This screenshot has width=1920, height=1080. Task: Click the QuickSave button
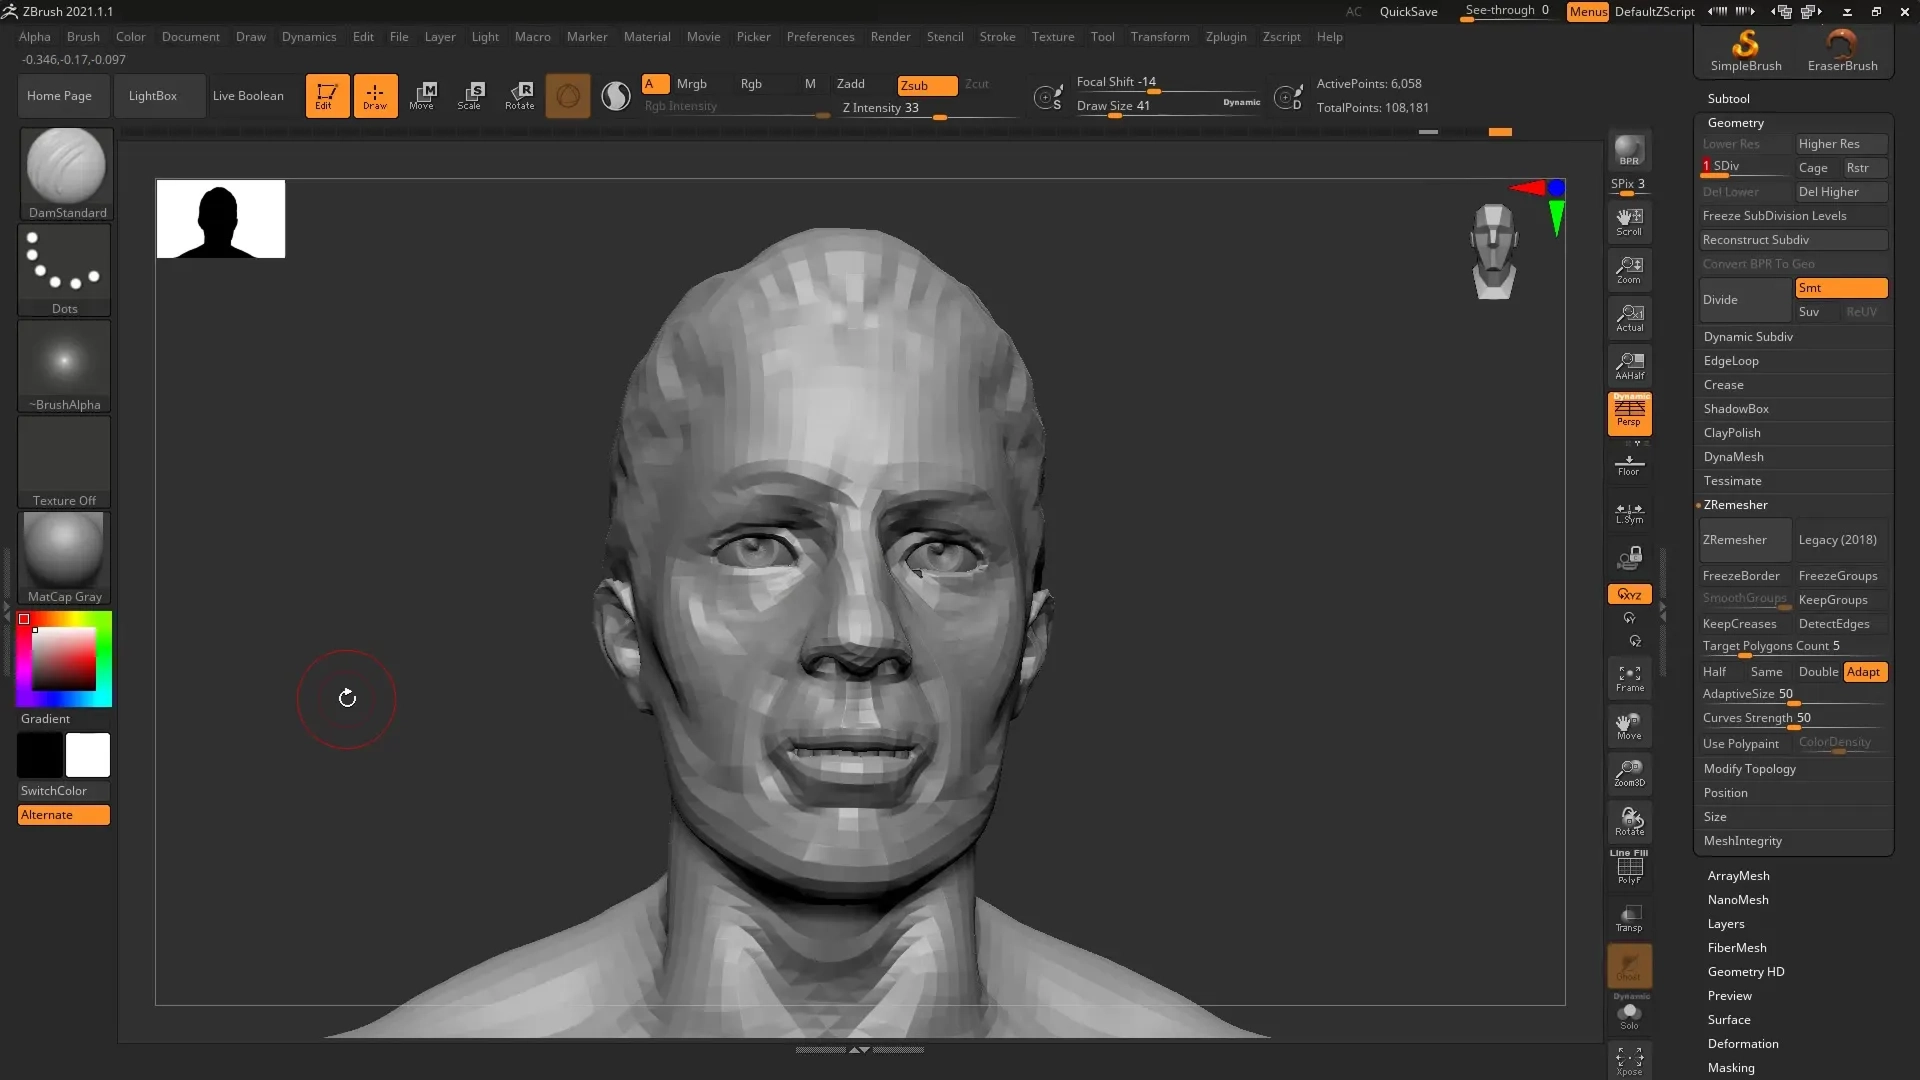point(1408,11)
